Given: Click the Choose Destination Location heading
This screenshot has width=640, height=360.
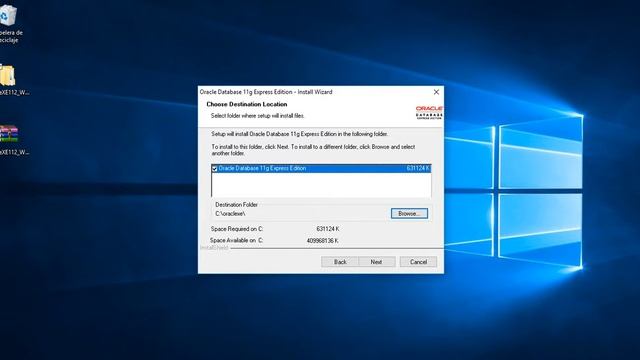Looking at the screenshot, I should point(247,104).
